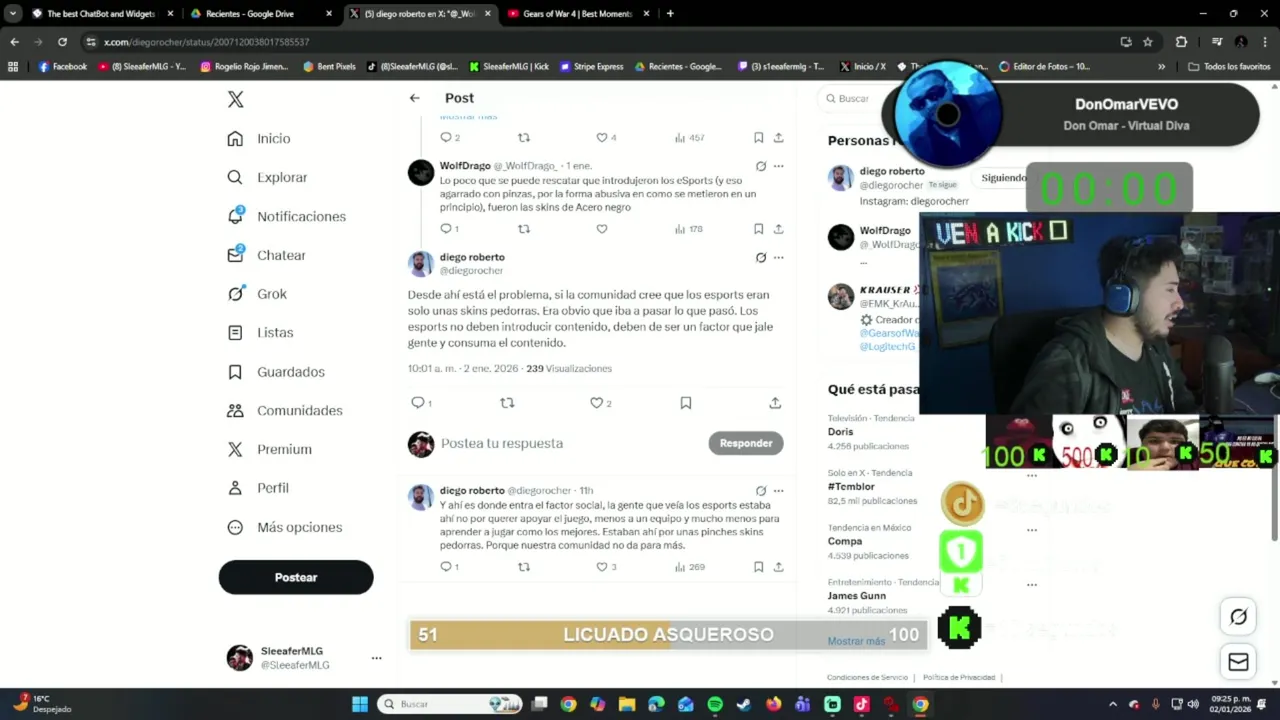Open Spotify from the taskbar
Image resolution: width=1280 pixels, height=720 pixels.
[x=715, y=704]
